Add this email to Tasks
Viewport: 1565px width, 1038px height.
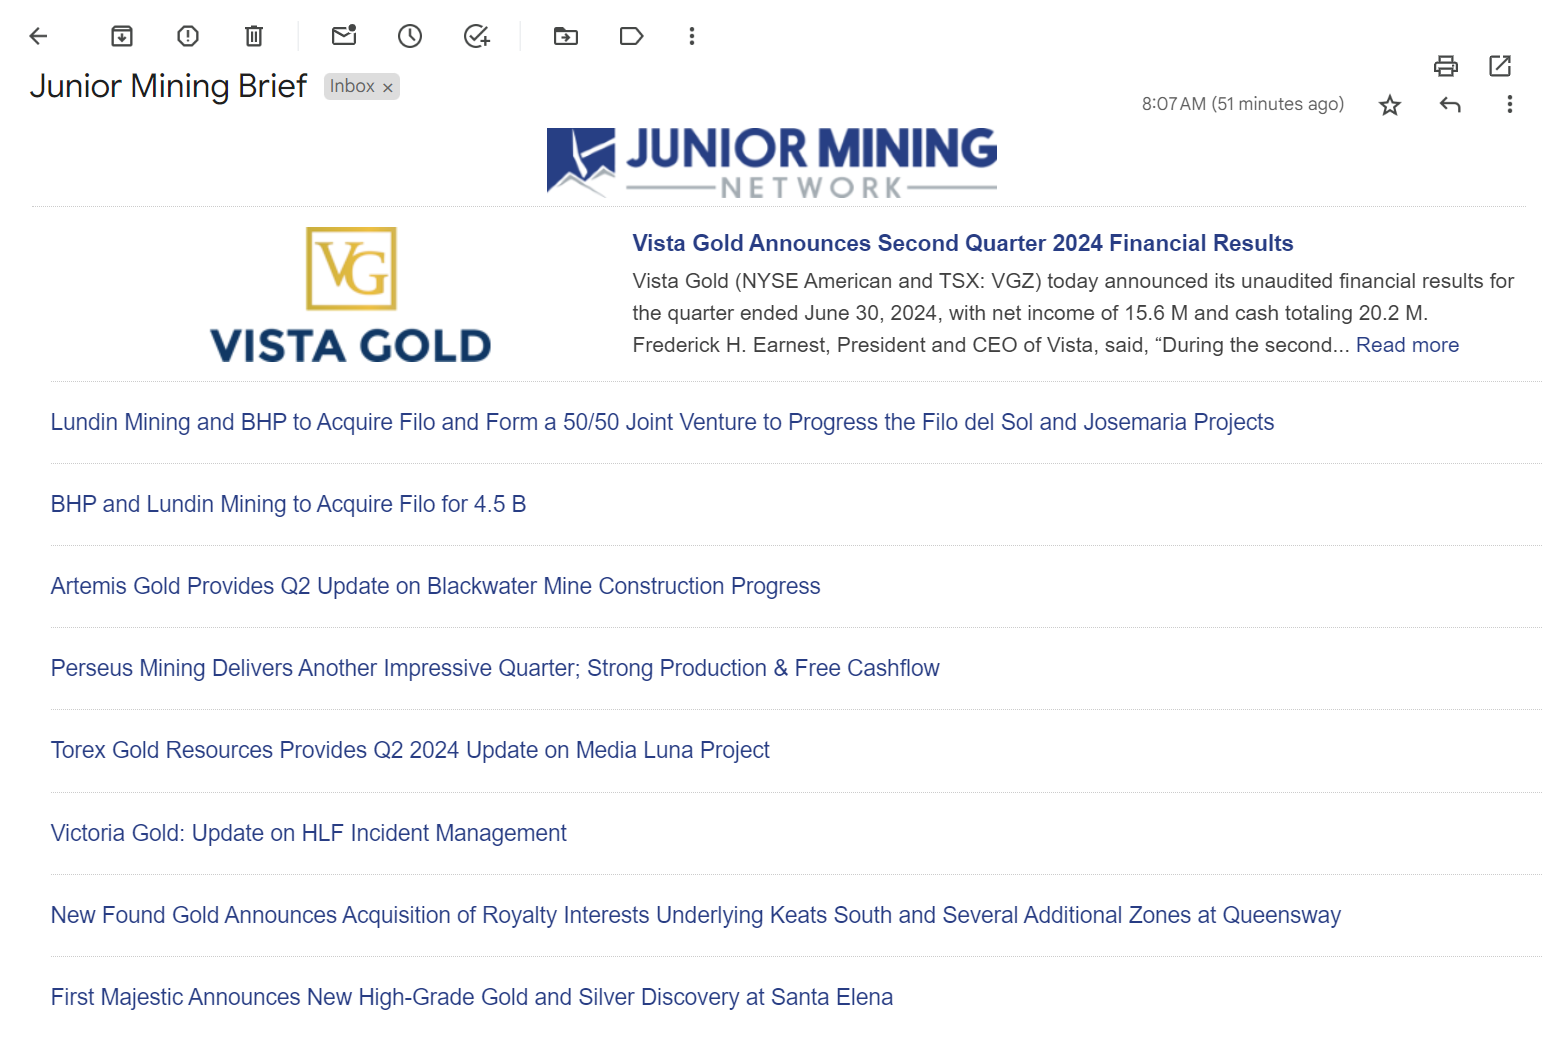pos(477,36)
